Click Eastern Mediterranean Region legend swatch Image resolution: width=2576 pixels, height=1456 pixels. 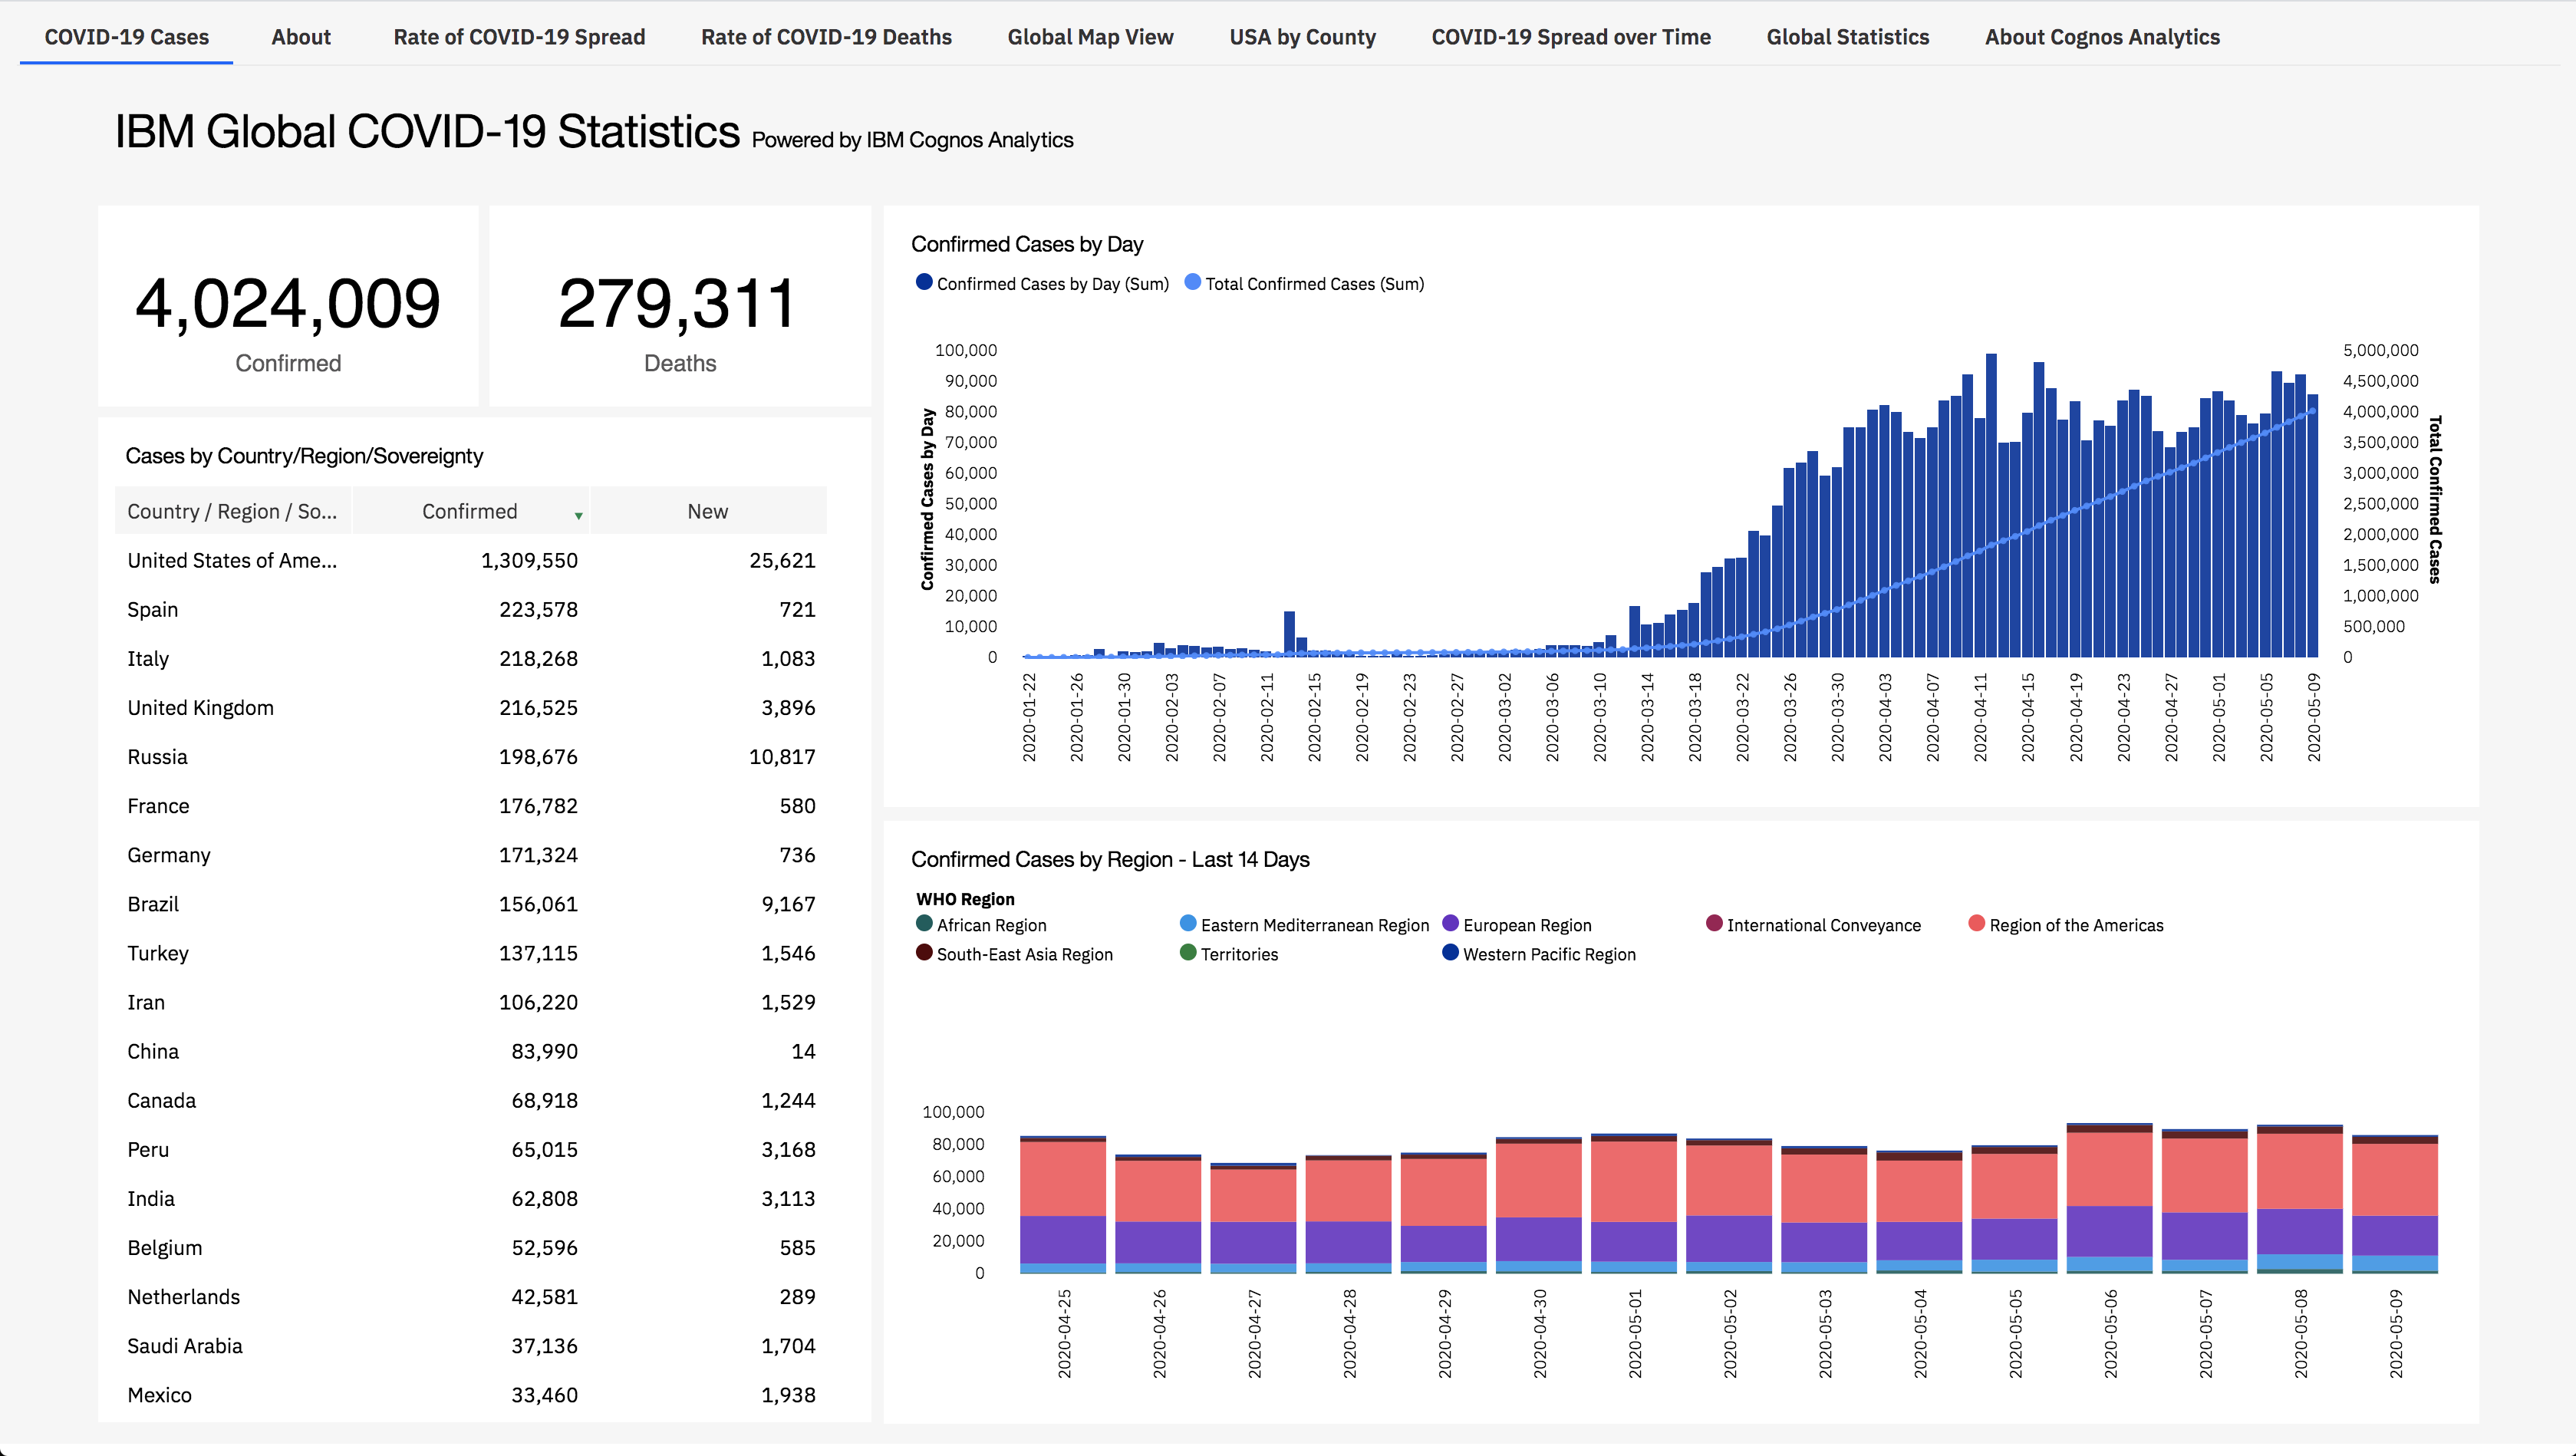1188,923
